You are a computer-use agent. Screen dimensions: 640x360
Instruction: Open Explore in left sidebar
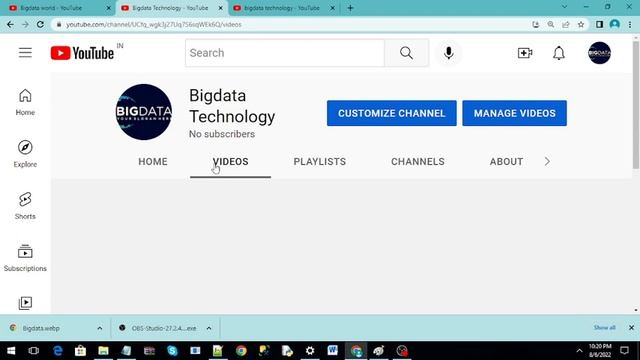pos(25,154)
